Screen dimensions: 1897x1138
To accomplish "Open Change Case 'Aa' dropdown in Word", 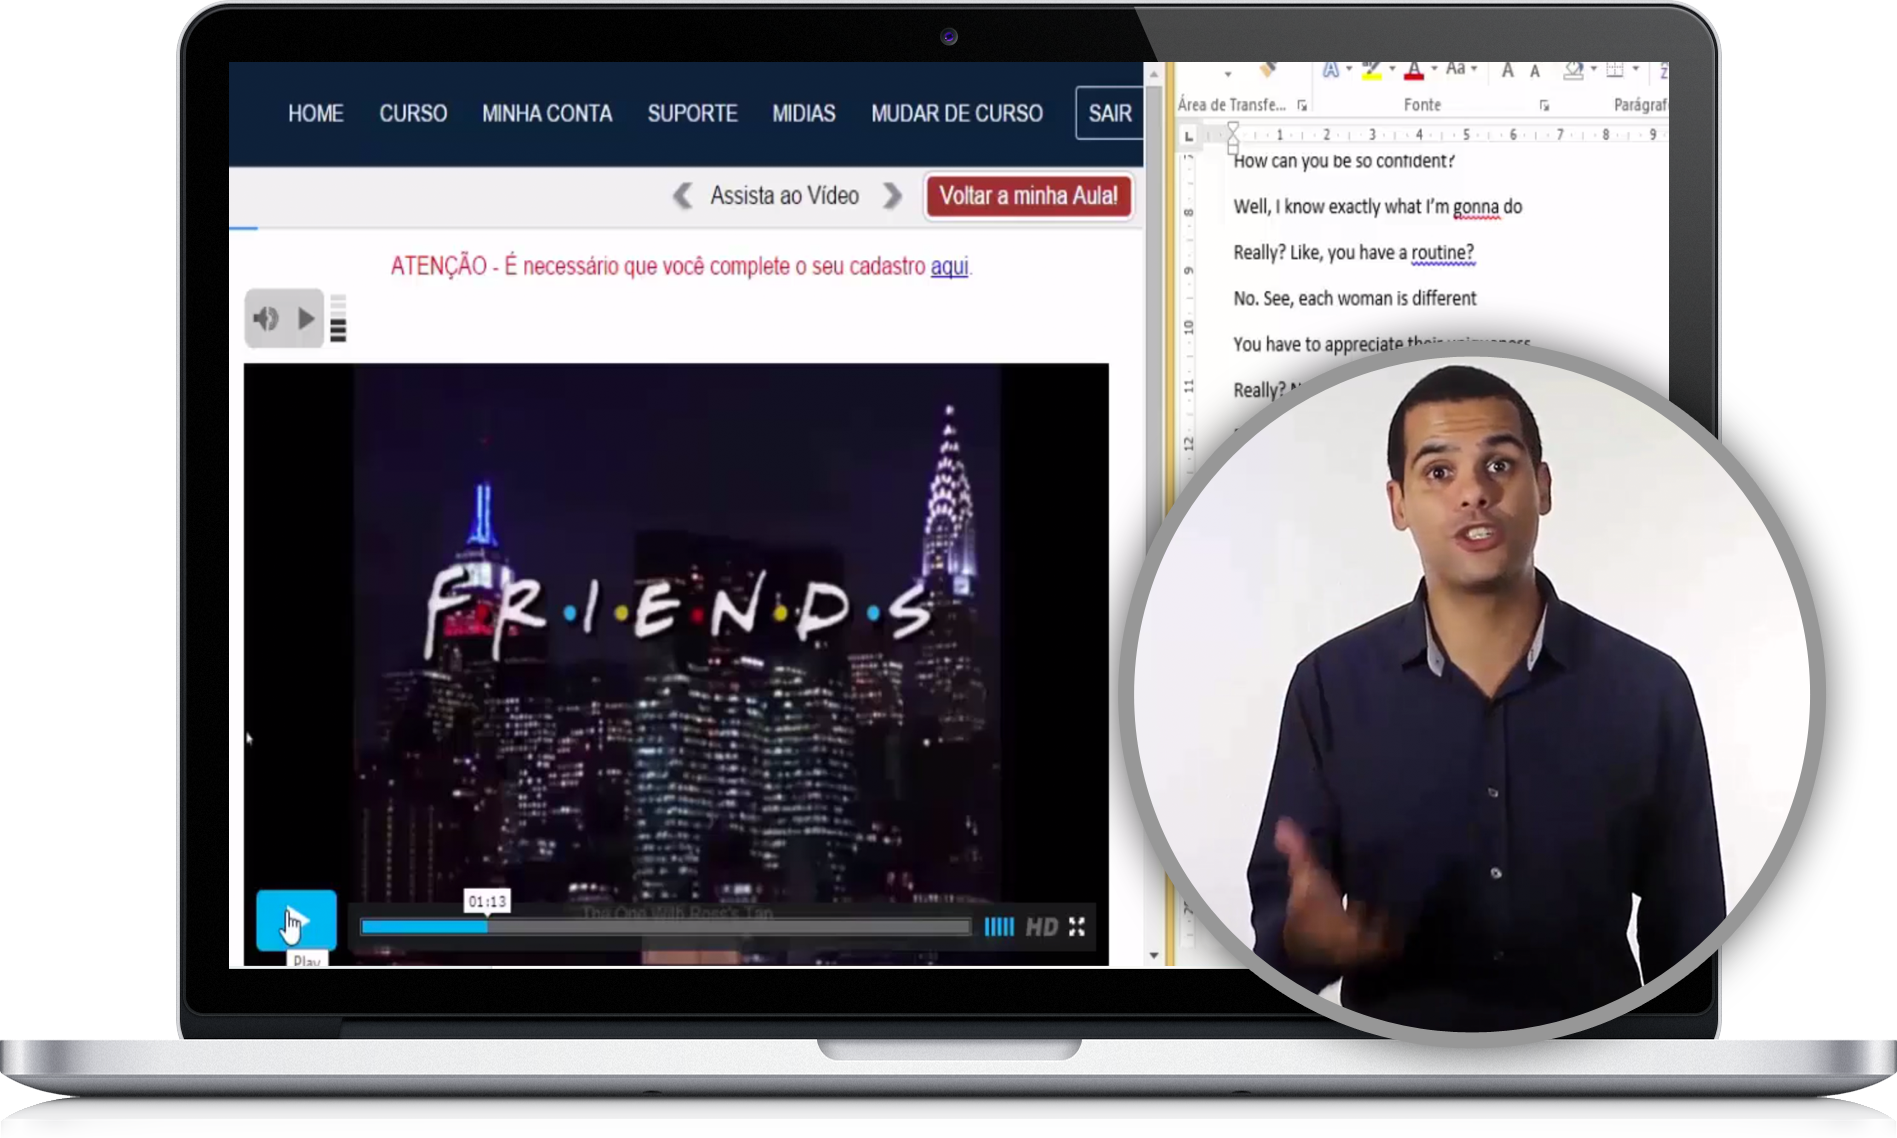I will (1462, 69).
